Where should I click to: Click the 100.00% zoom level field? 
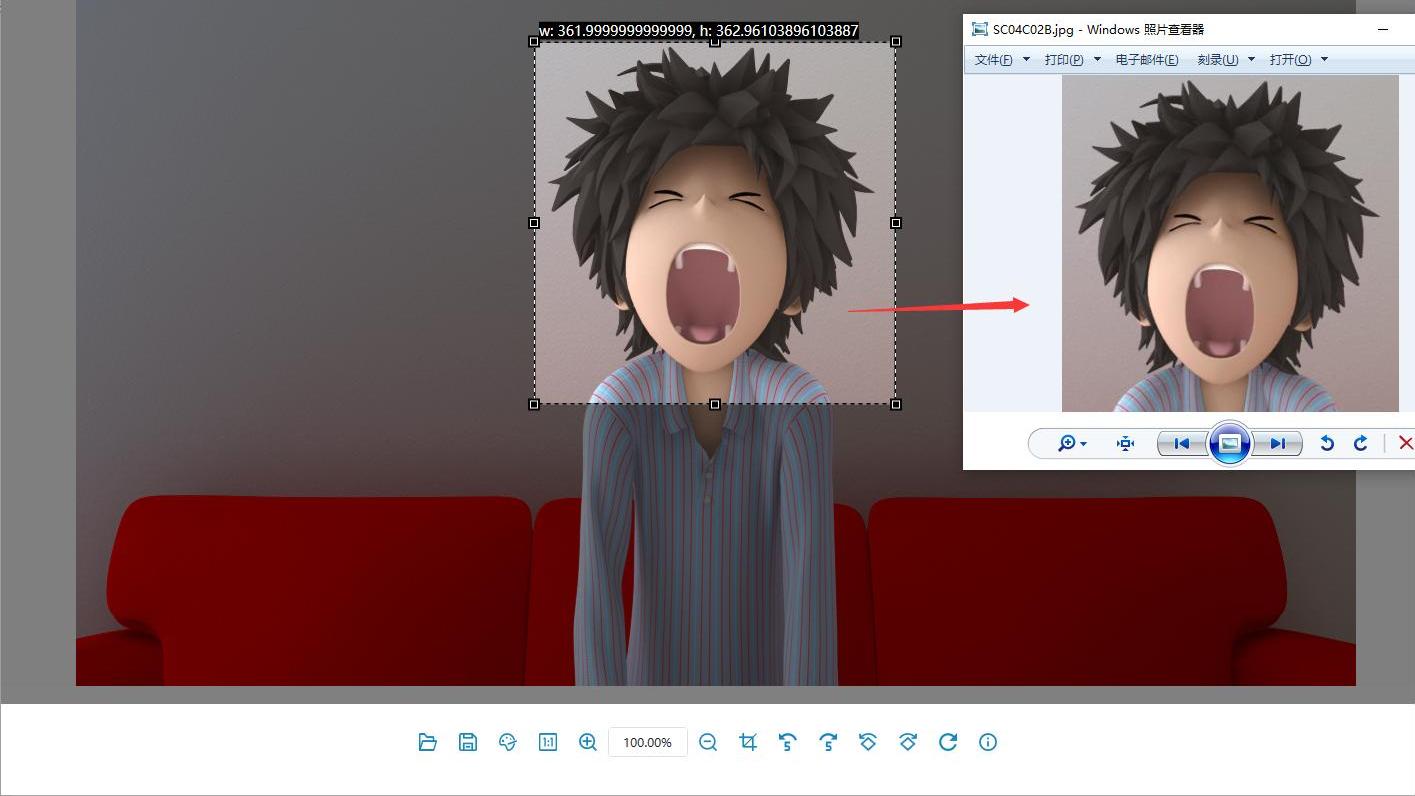(x=647, y=742)
